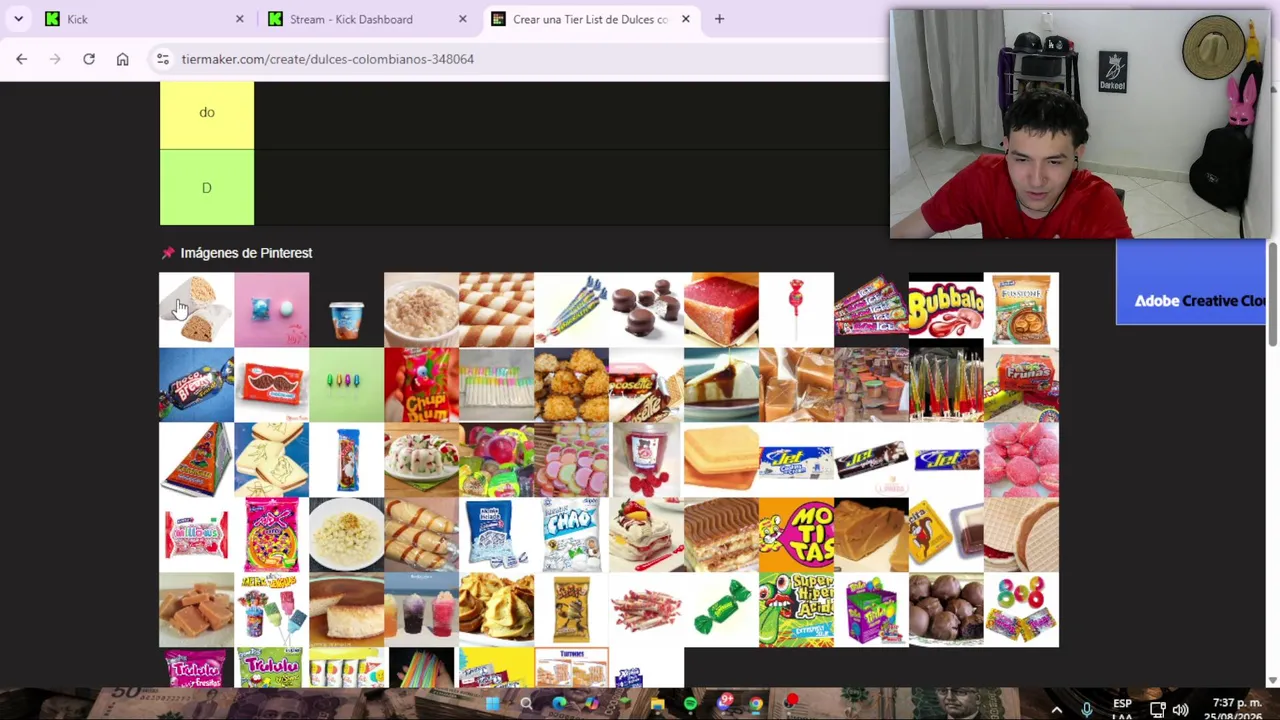Pick the Cocosette wafer image

coord(646,385)
